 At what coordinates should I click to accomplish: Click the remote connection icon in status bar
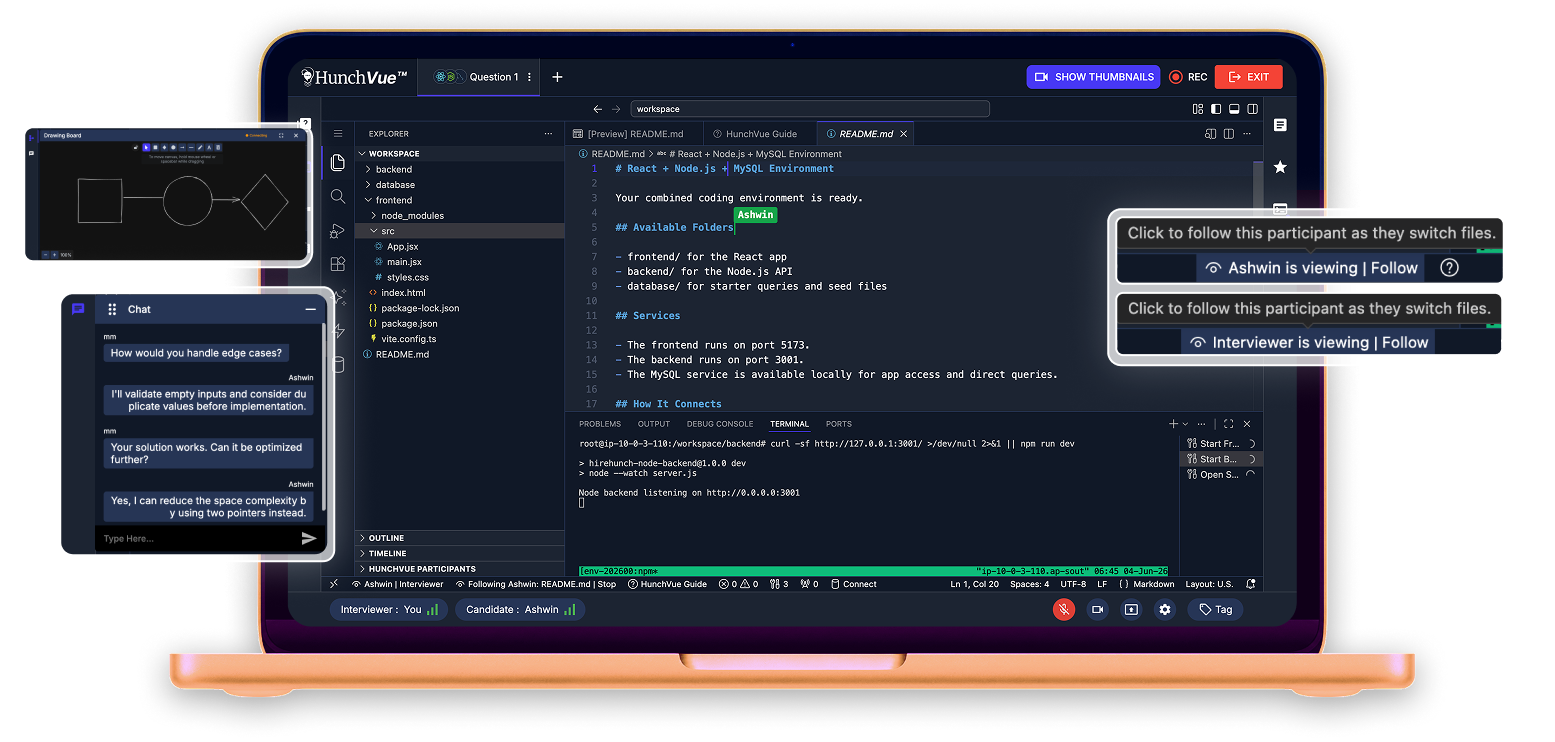334,584
